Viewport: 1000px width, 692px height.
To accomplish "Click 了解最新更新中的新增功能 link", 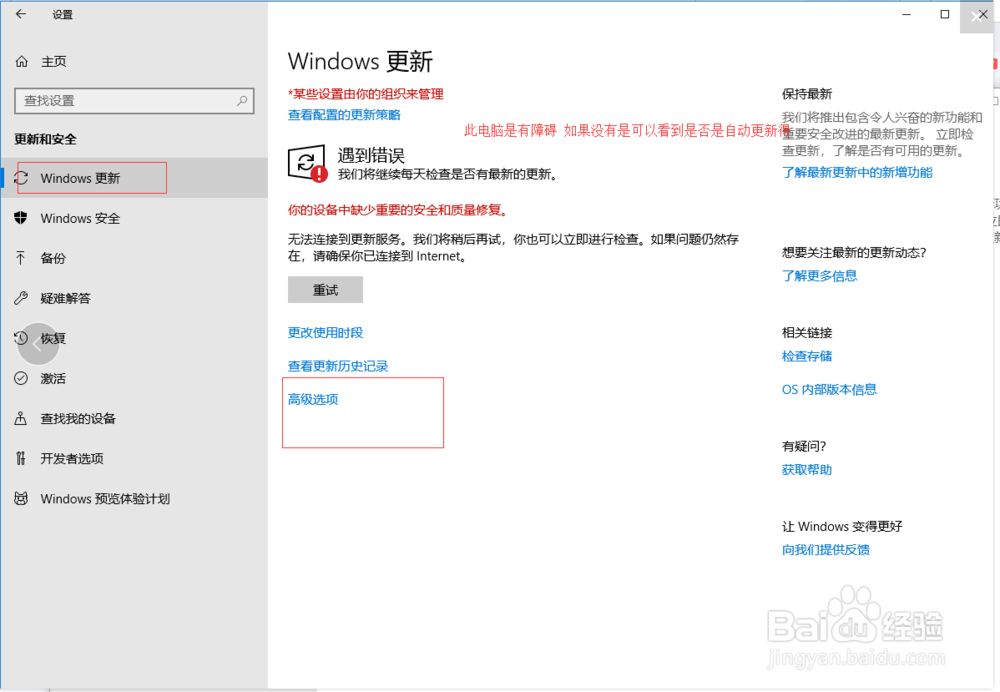I will (857, 172).
